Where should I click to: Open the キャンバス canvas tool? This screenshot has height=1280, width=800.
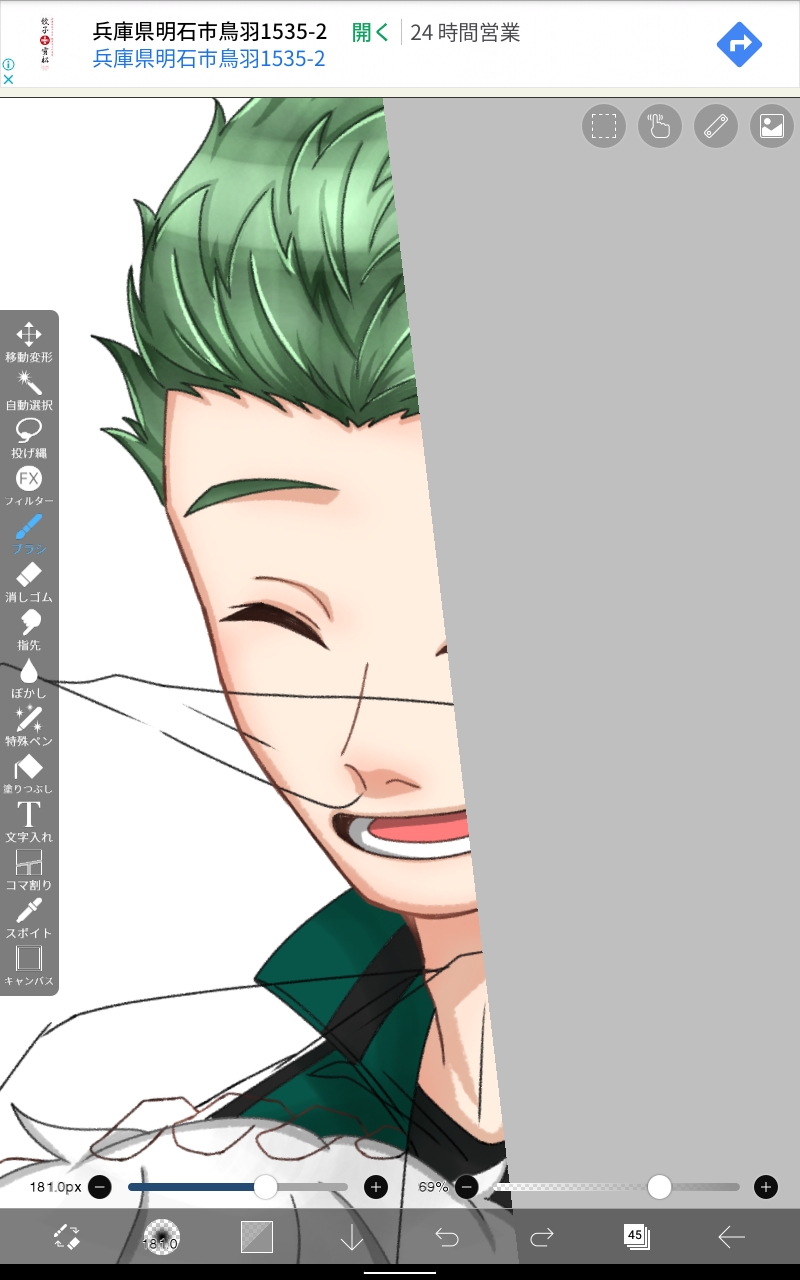29,966
